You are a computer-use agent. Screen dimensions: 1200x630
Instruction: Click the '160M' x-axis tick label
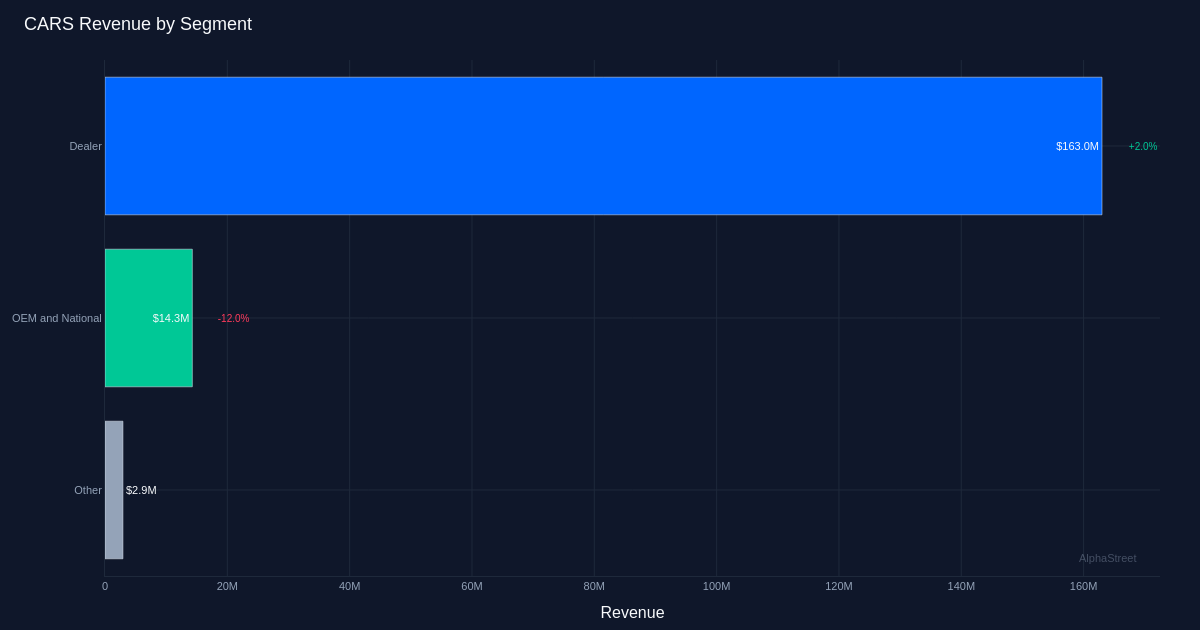[x=1083, y=586]
